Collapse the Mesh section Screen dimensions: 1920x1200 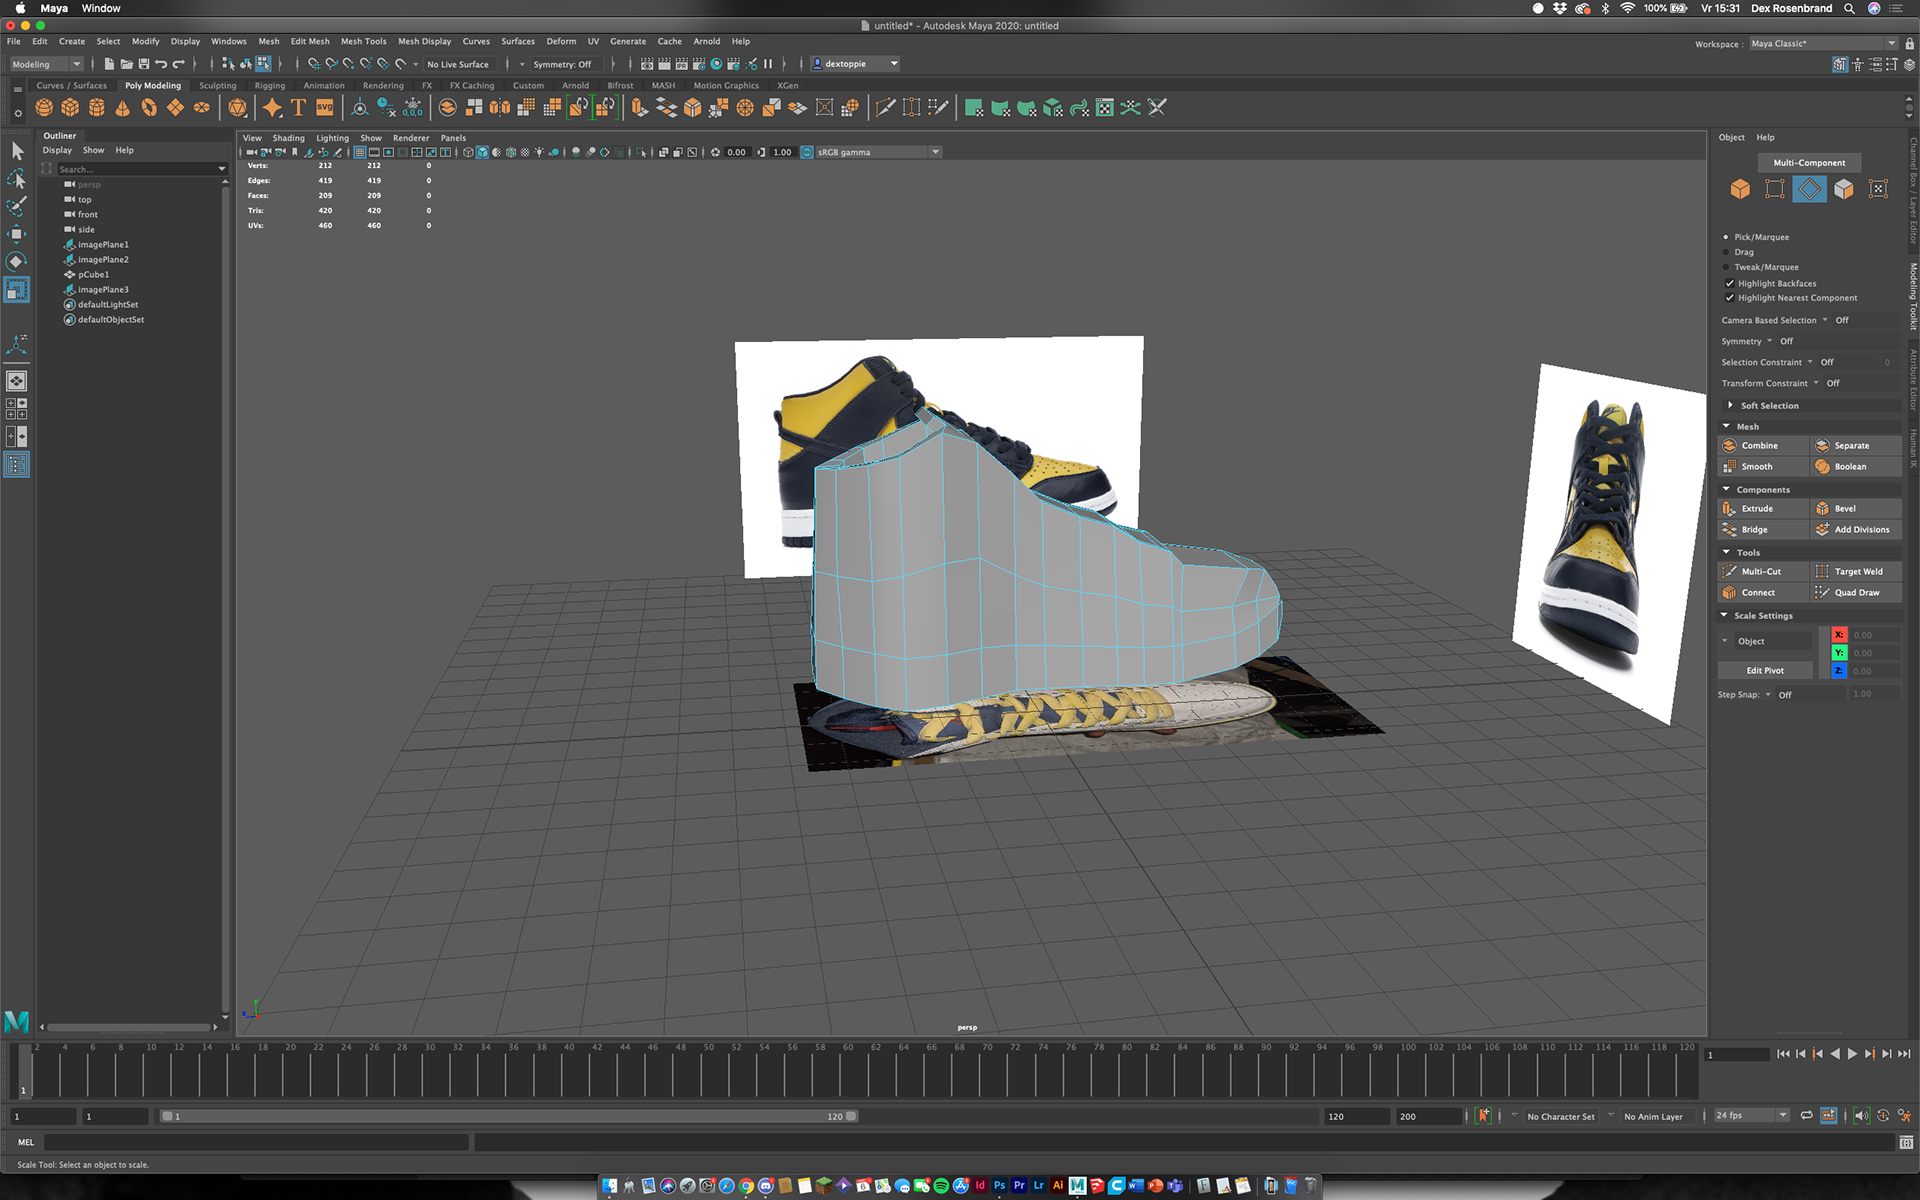pos(1726,427)
